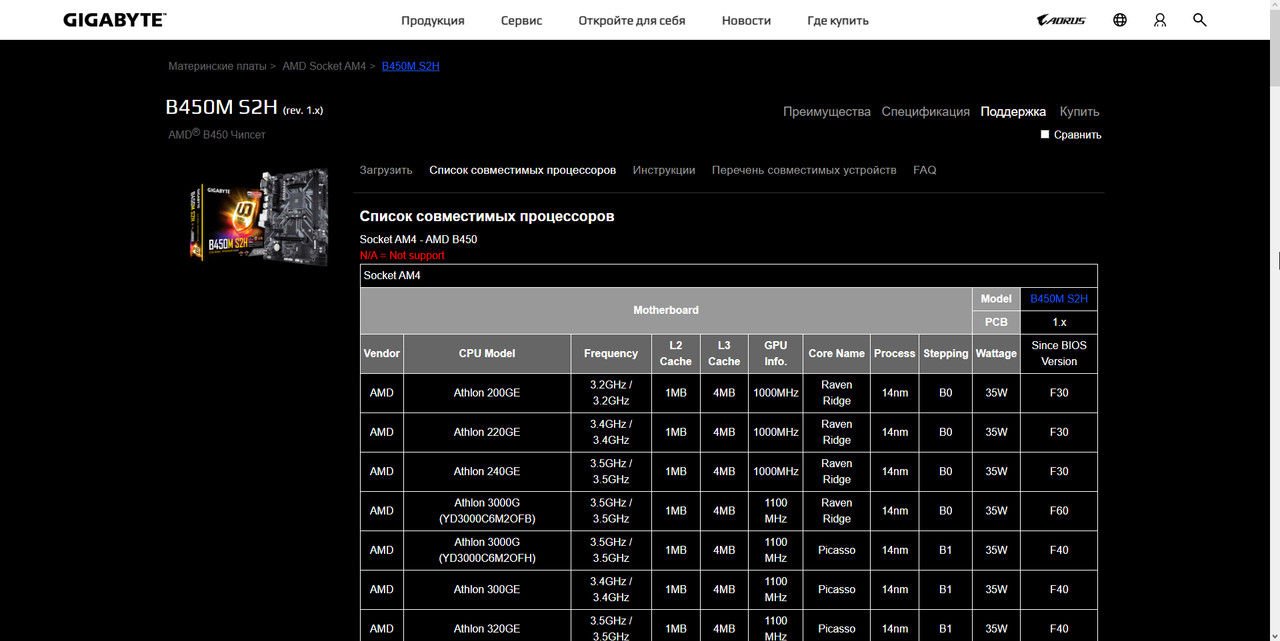Click the Socket AM4 table header row

(x=729, y=276)
